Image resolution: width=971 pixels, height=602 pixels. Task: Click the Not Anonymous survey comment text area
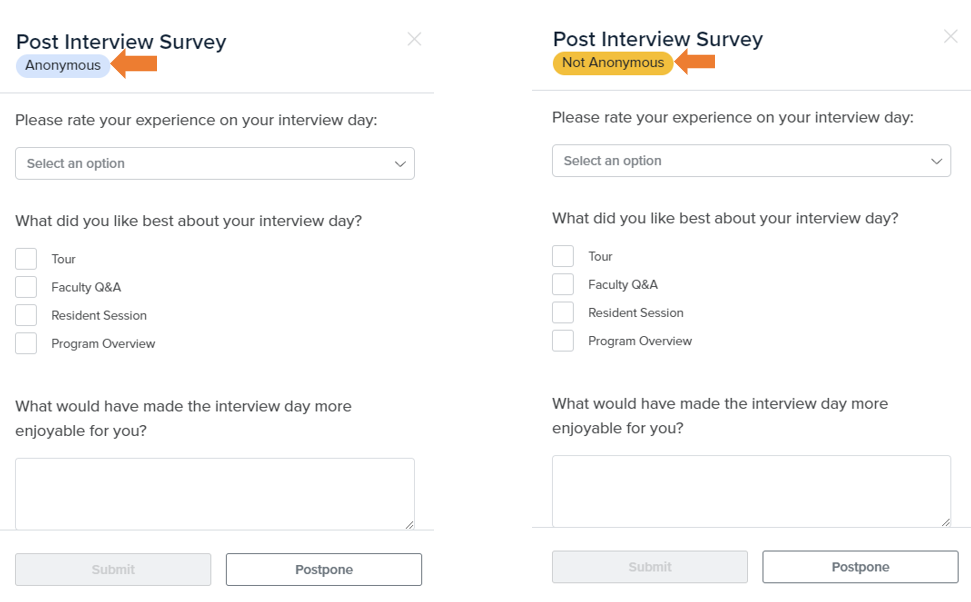point(751,490)
